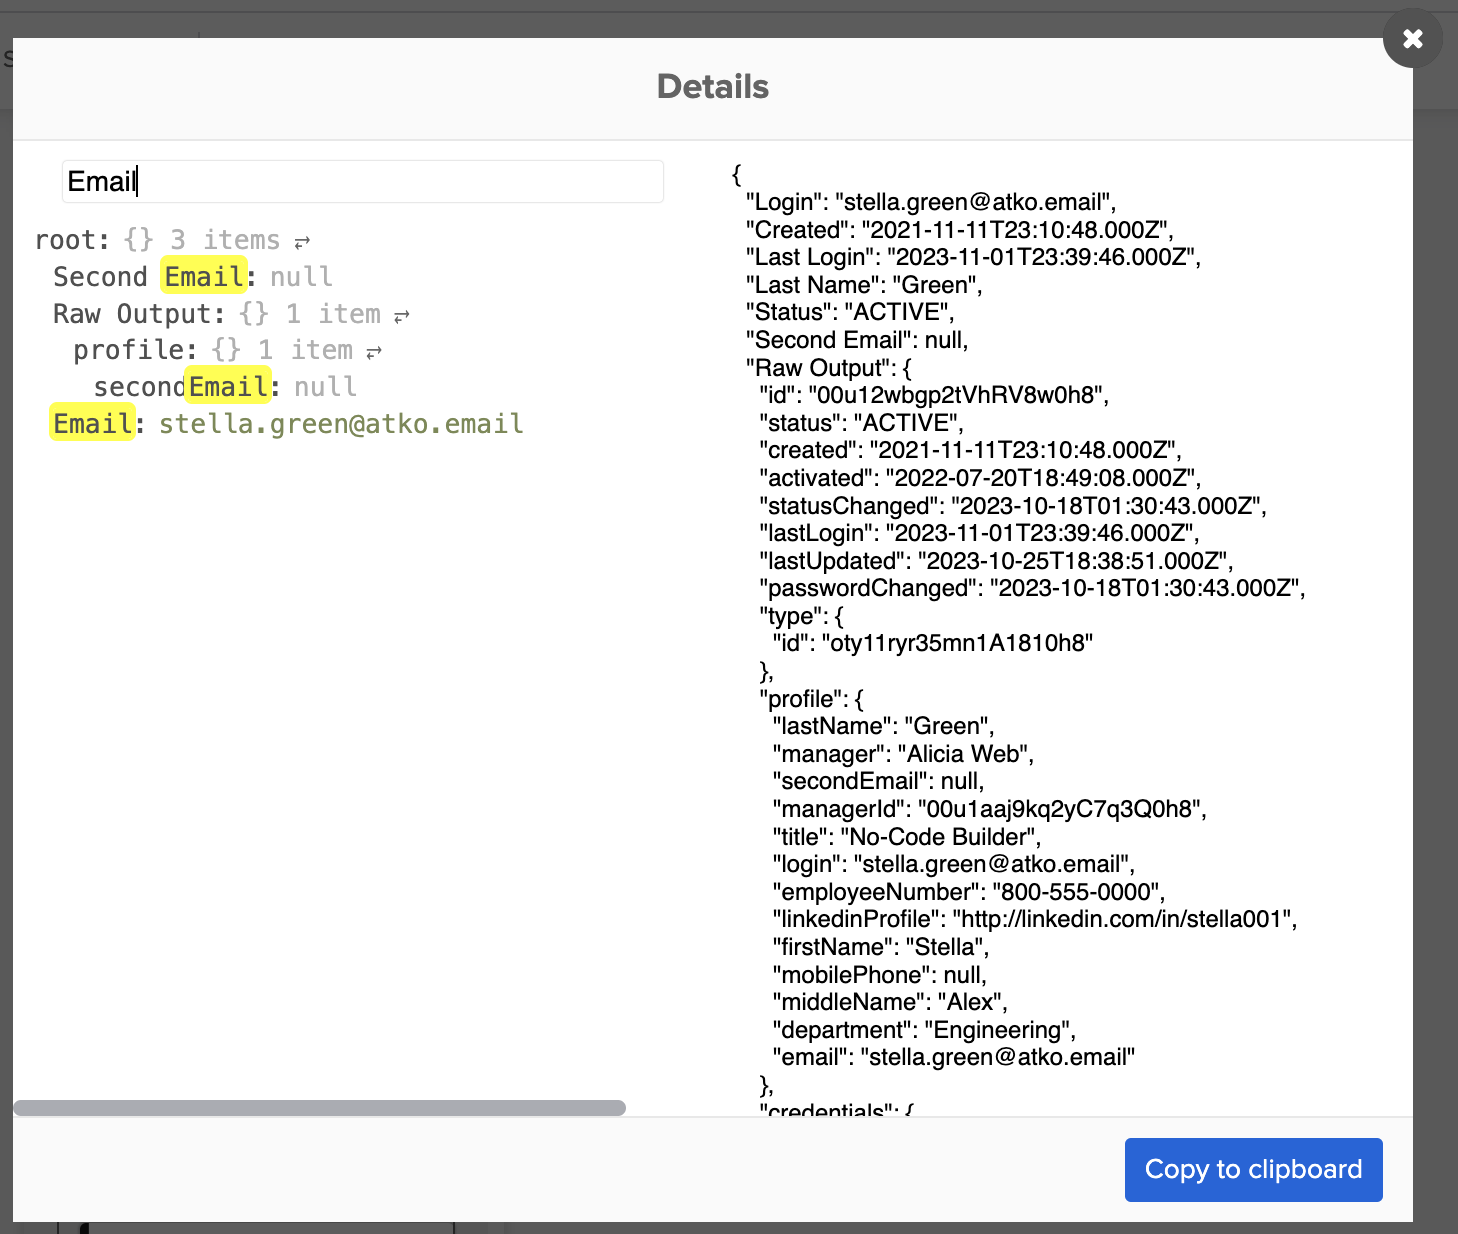This screenshot has height=1234, width=1458.
Task: Click the Email search filter field
Action: tap(362, 182)
